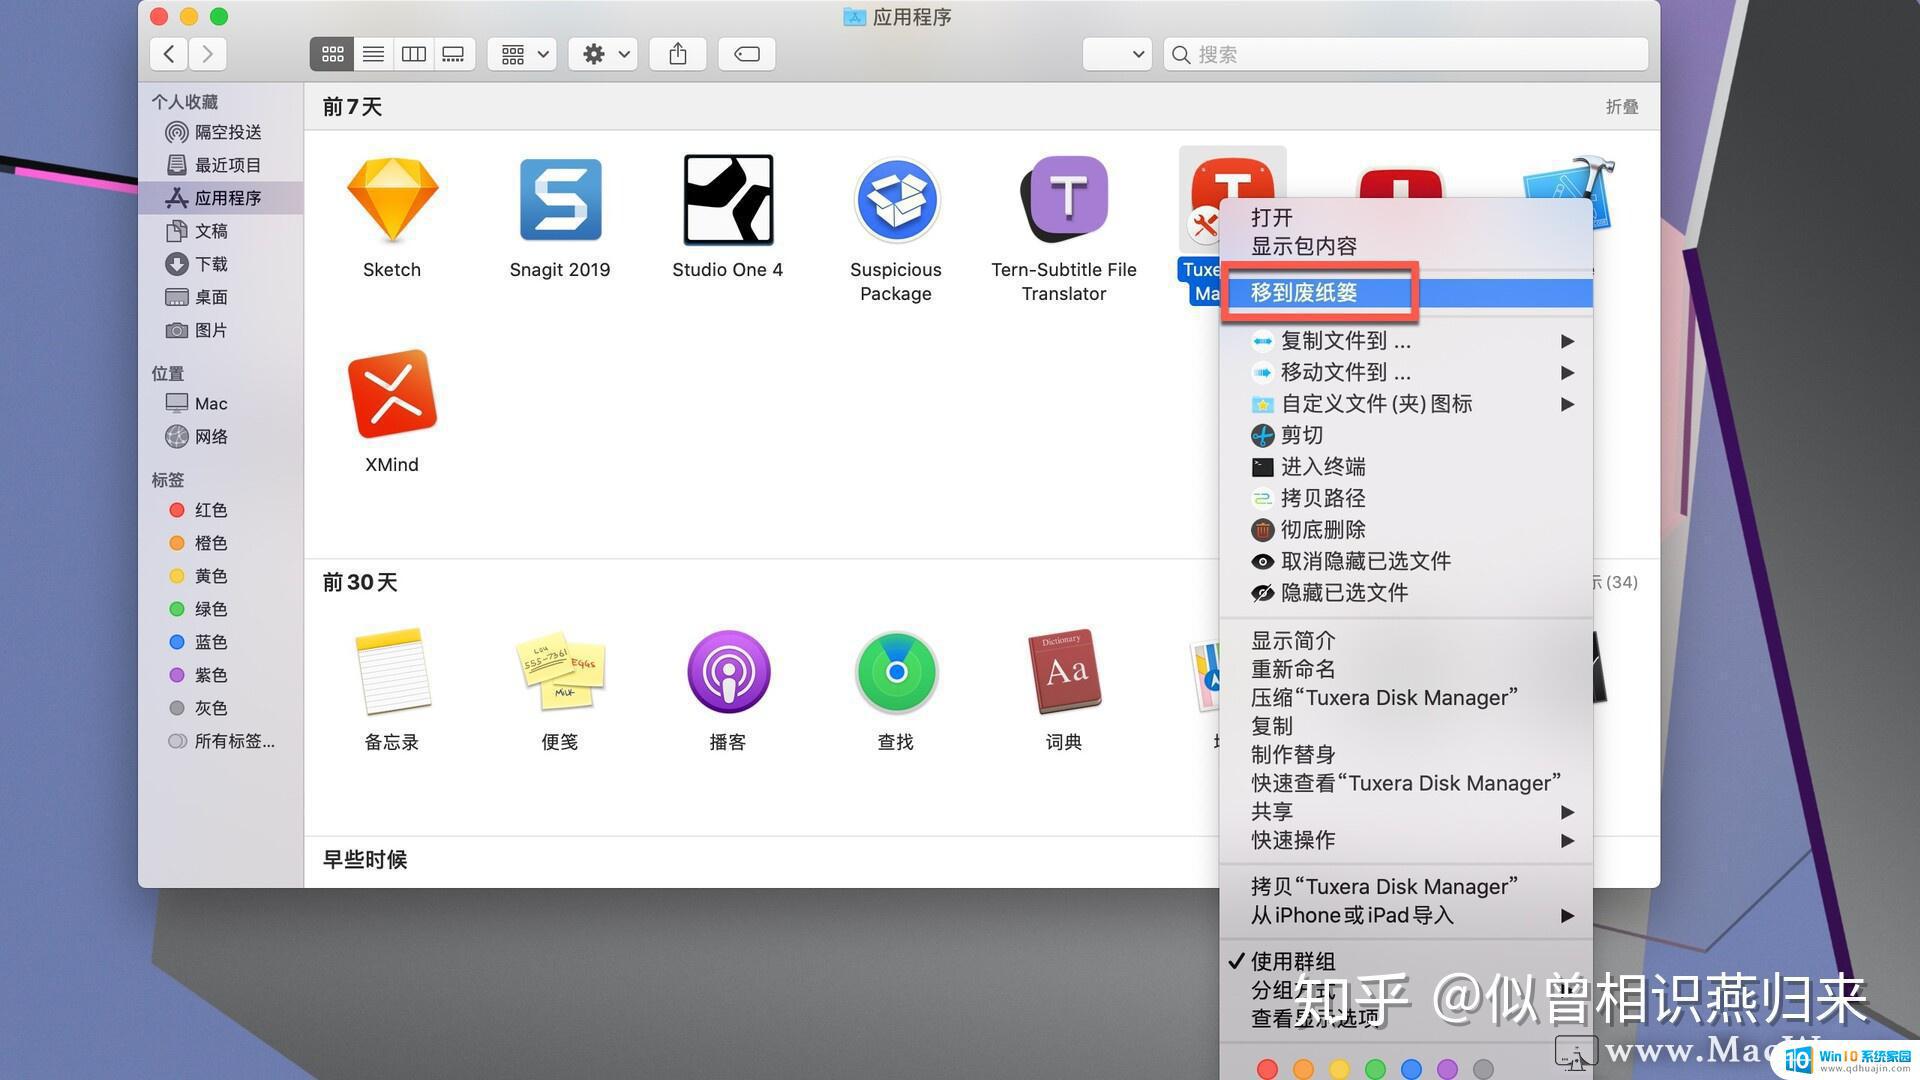Image resolution: width=1920 pixels, height=1080 pixels.
Task: Apply blue tag dot in context menu
Action: pos(1411,1069)
